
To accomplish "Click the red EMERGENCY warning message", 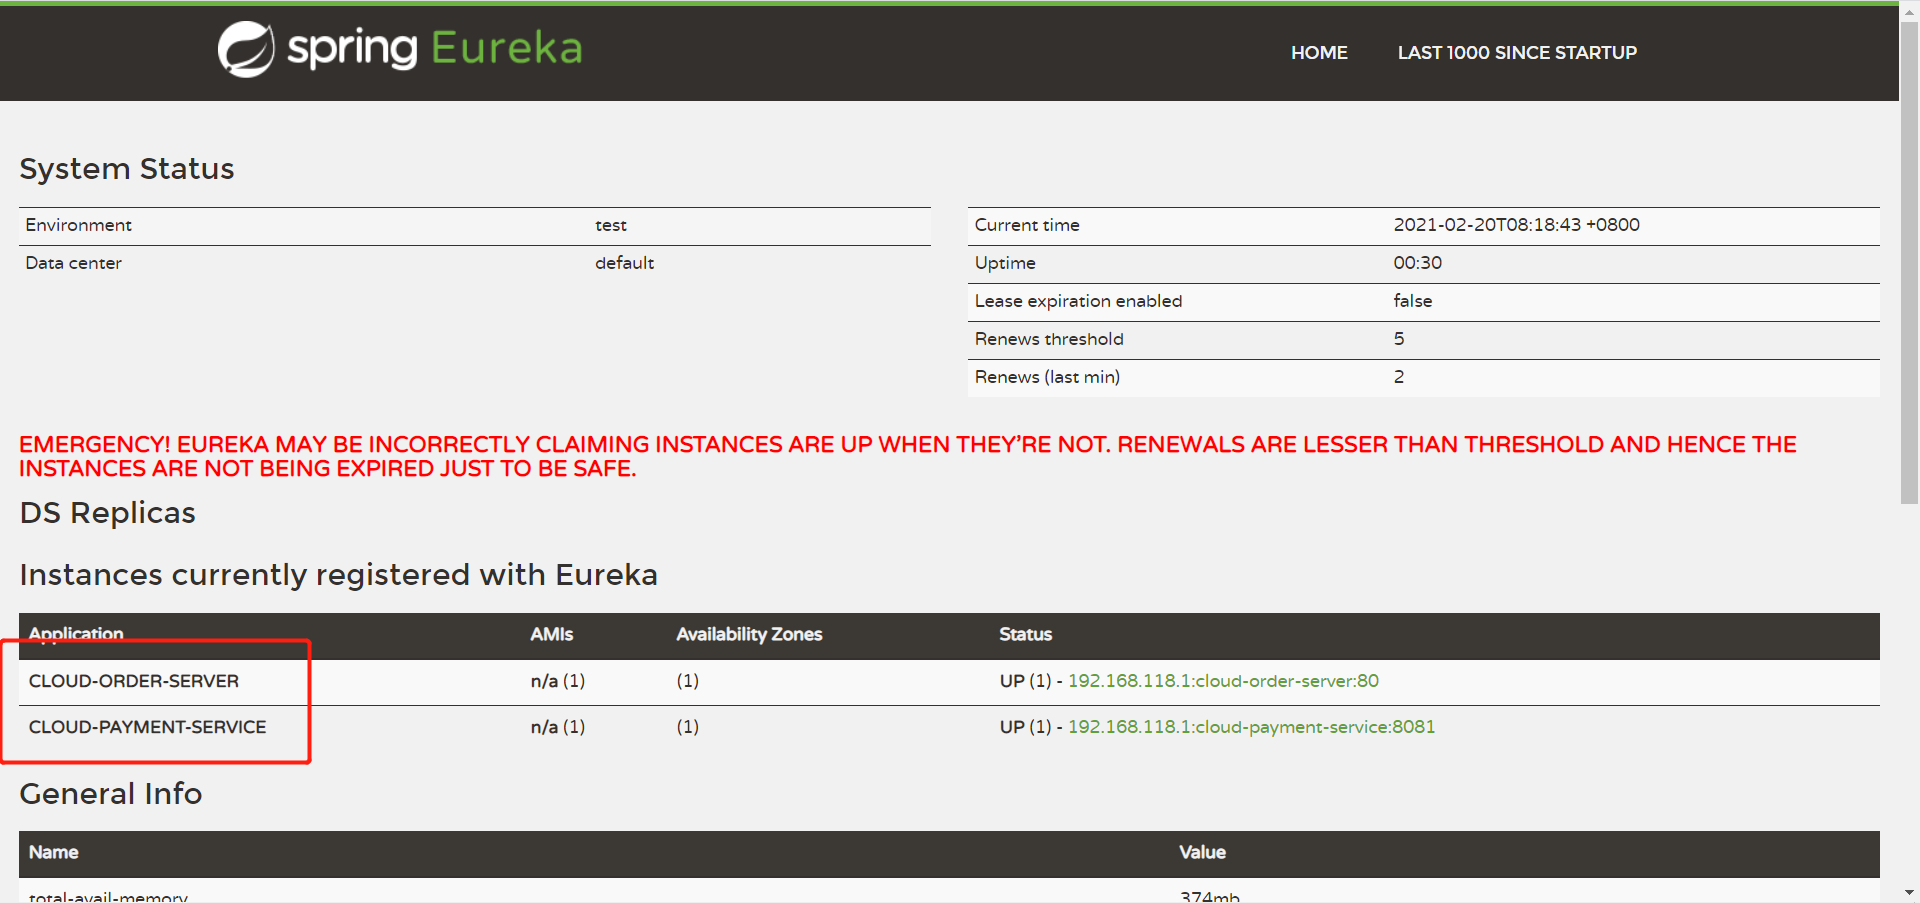I will coord(908,457).
